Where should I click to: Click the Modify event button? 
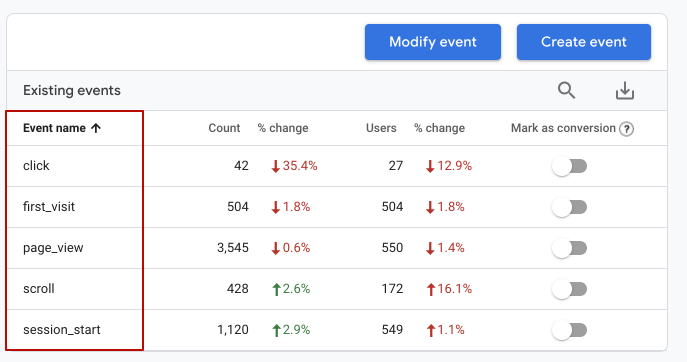(433, 42)
